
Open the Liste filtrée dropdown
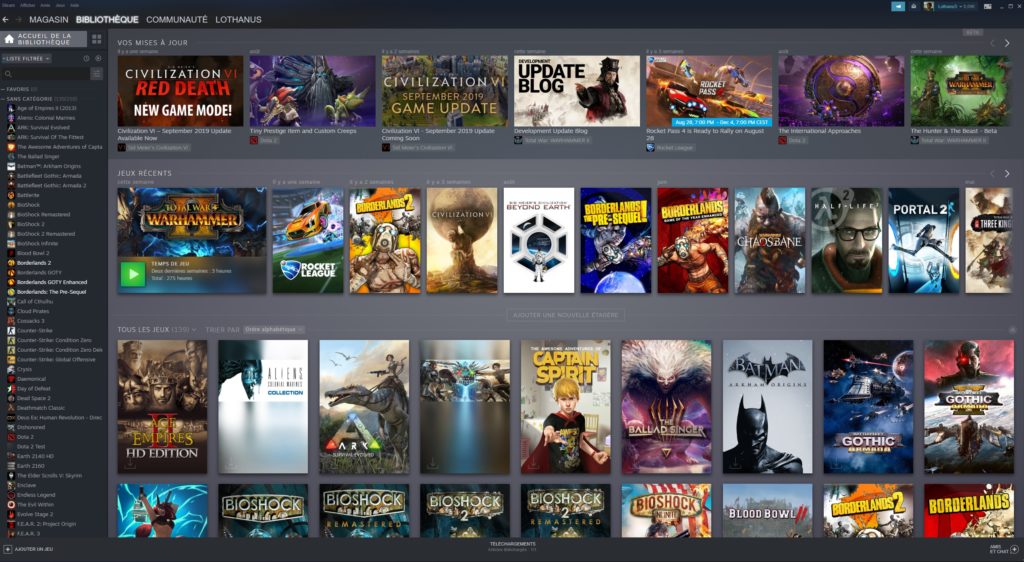tap(28, 59)
